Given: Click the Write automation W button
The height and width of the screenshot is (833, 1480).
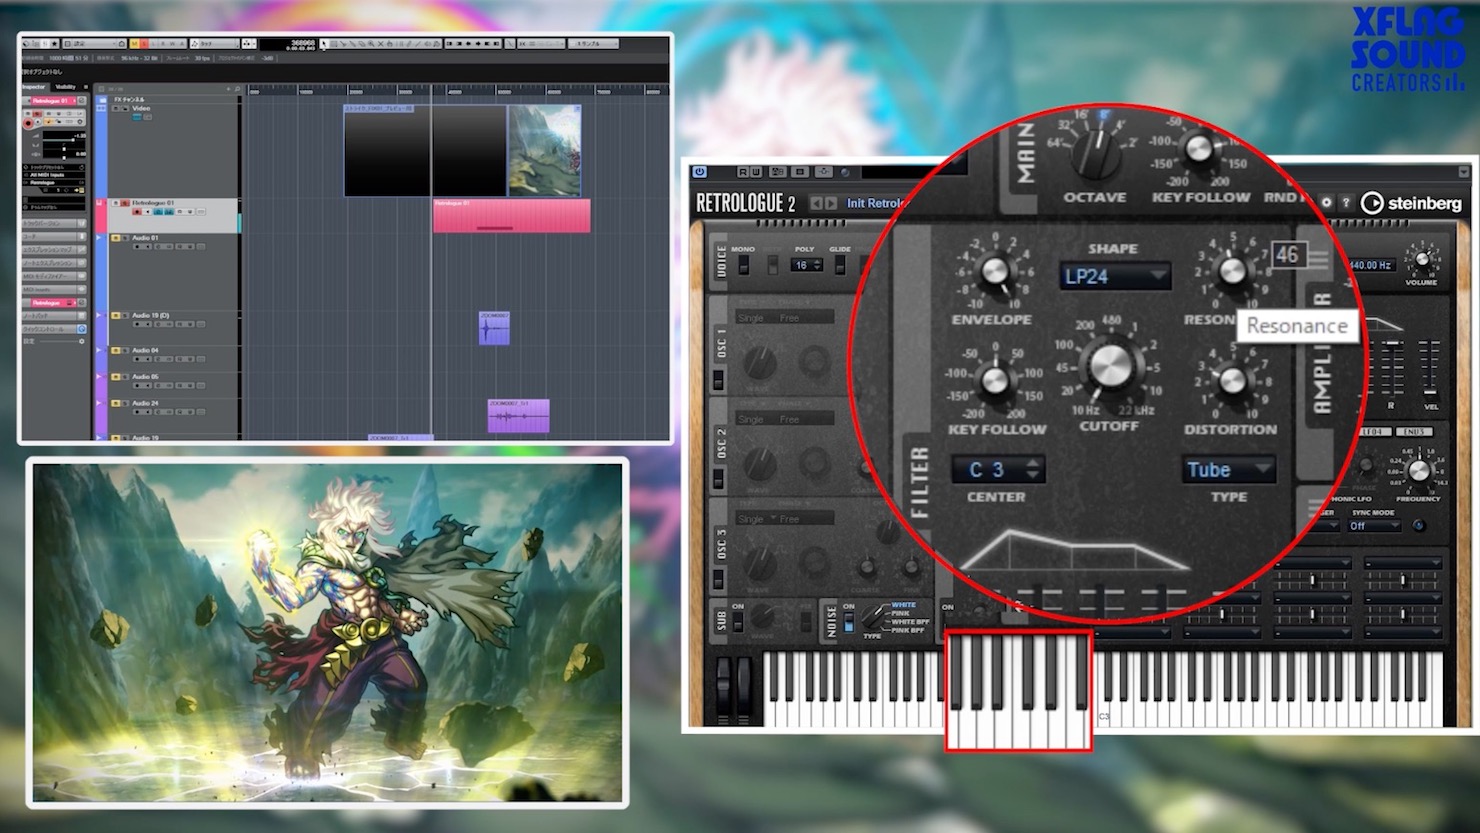Looking at the screenshot, I should pos(756,172).
